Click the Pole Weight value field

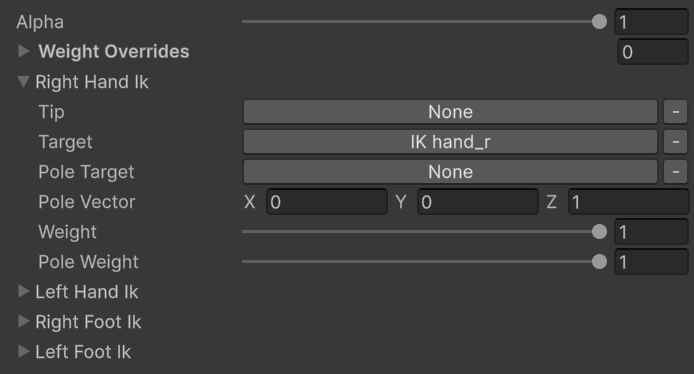[651, 262]
